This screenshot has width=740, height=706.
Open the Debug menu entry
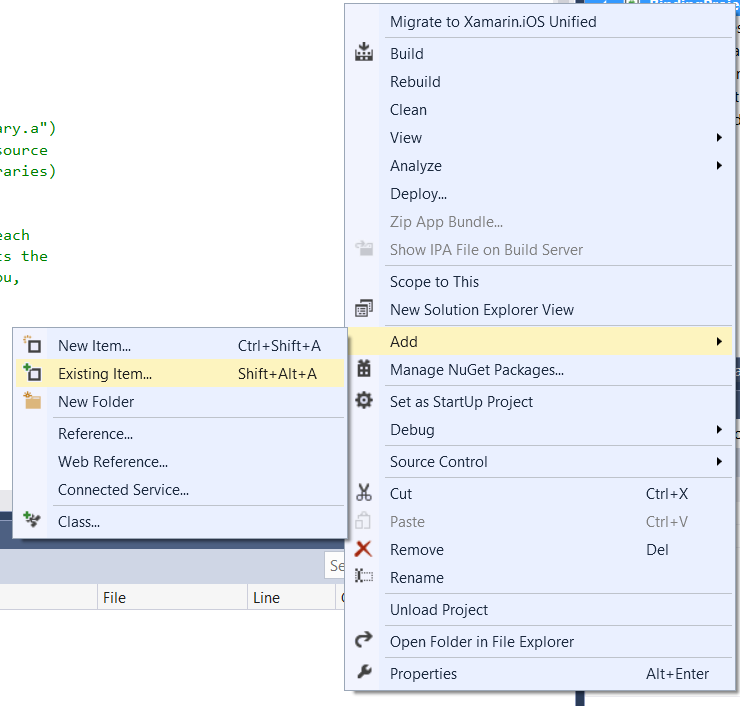pyautogui.click(x=538, y=429)
